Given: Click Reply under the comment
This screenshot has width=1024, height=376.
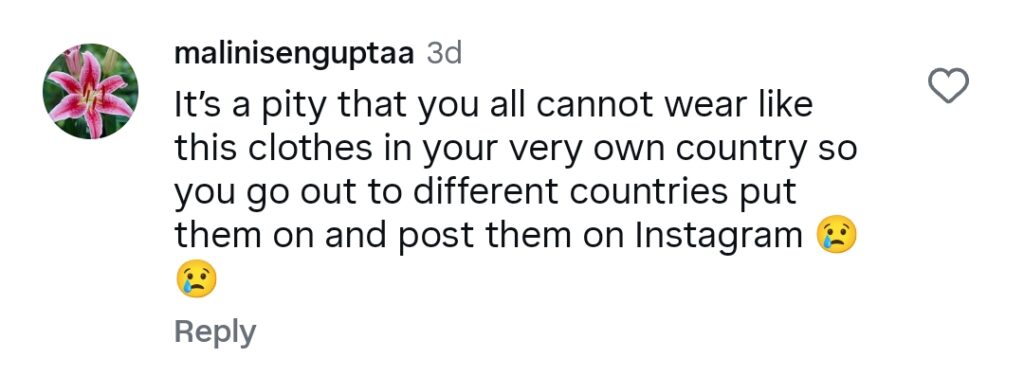Looking at the screenshot, I should click(x=215, y=332).
